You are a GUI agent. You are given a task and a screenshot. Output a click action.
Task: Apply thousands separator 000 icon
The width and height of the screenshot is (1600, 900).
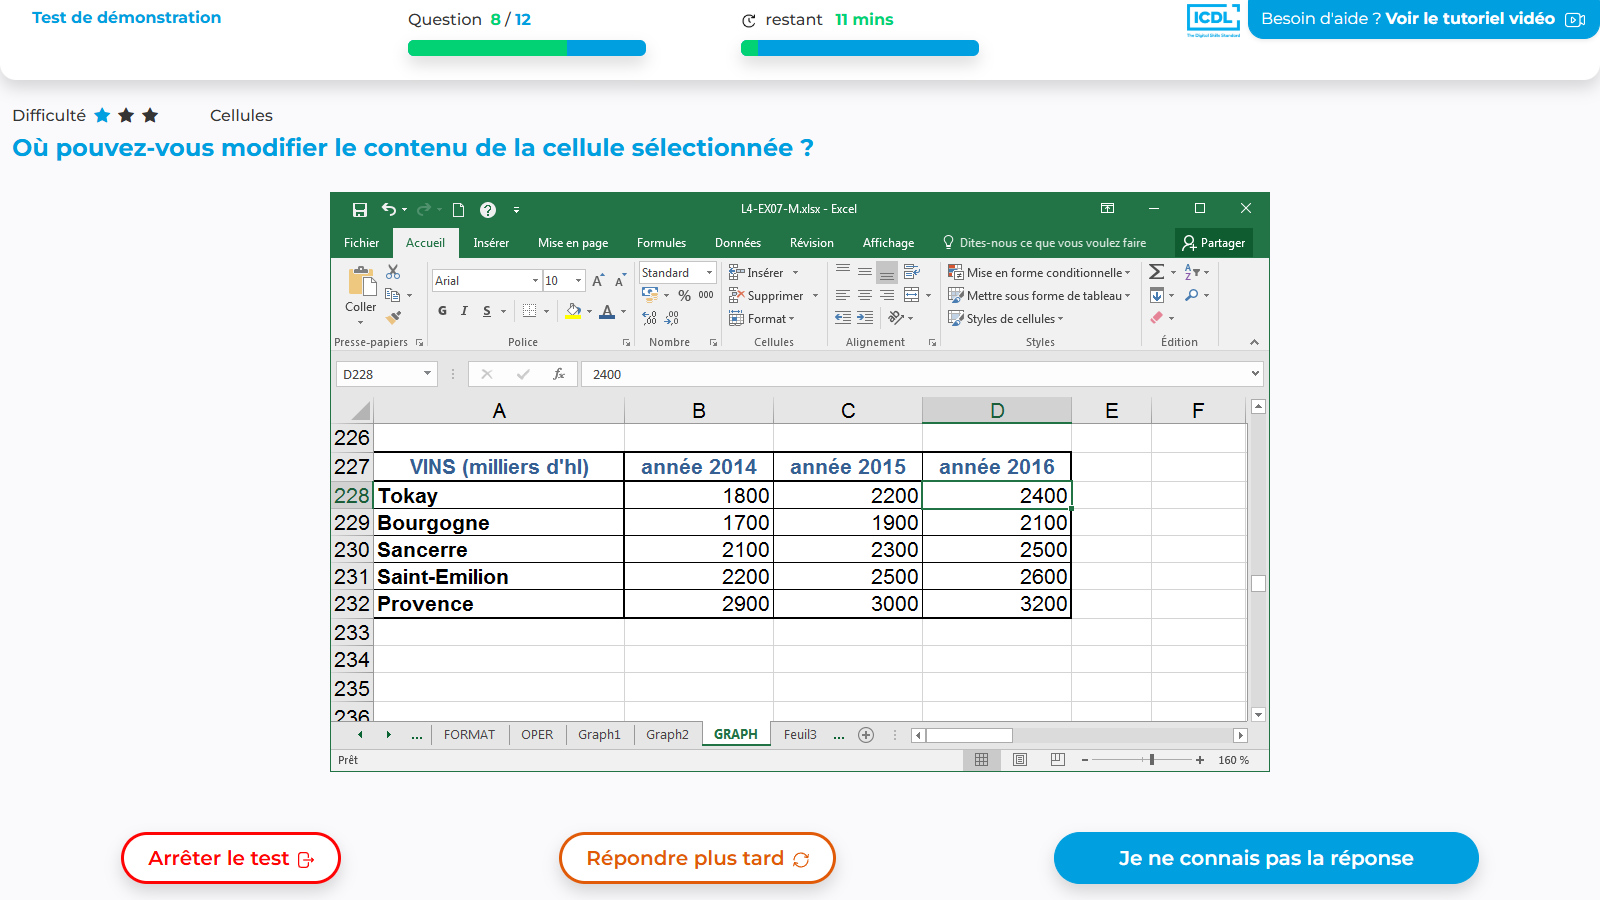tap(706, 295)
